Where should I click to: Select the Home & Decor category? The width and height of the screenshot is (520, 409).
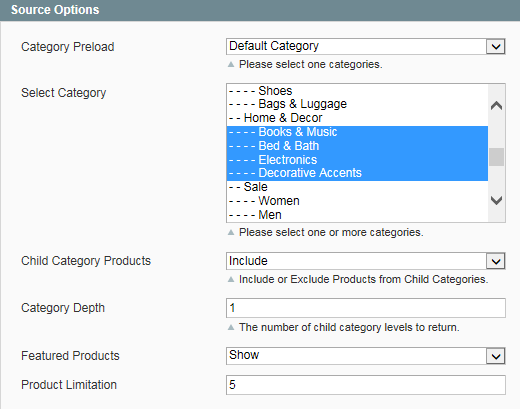[x=357, y=118]
